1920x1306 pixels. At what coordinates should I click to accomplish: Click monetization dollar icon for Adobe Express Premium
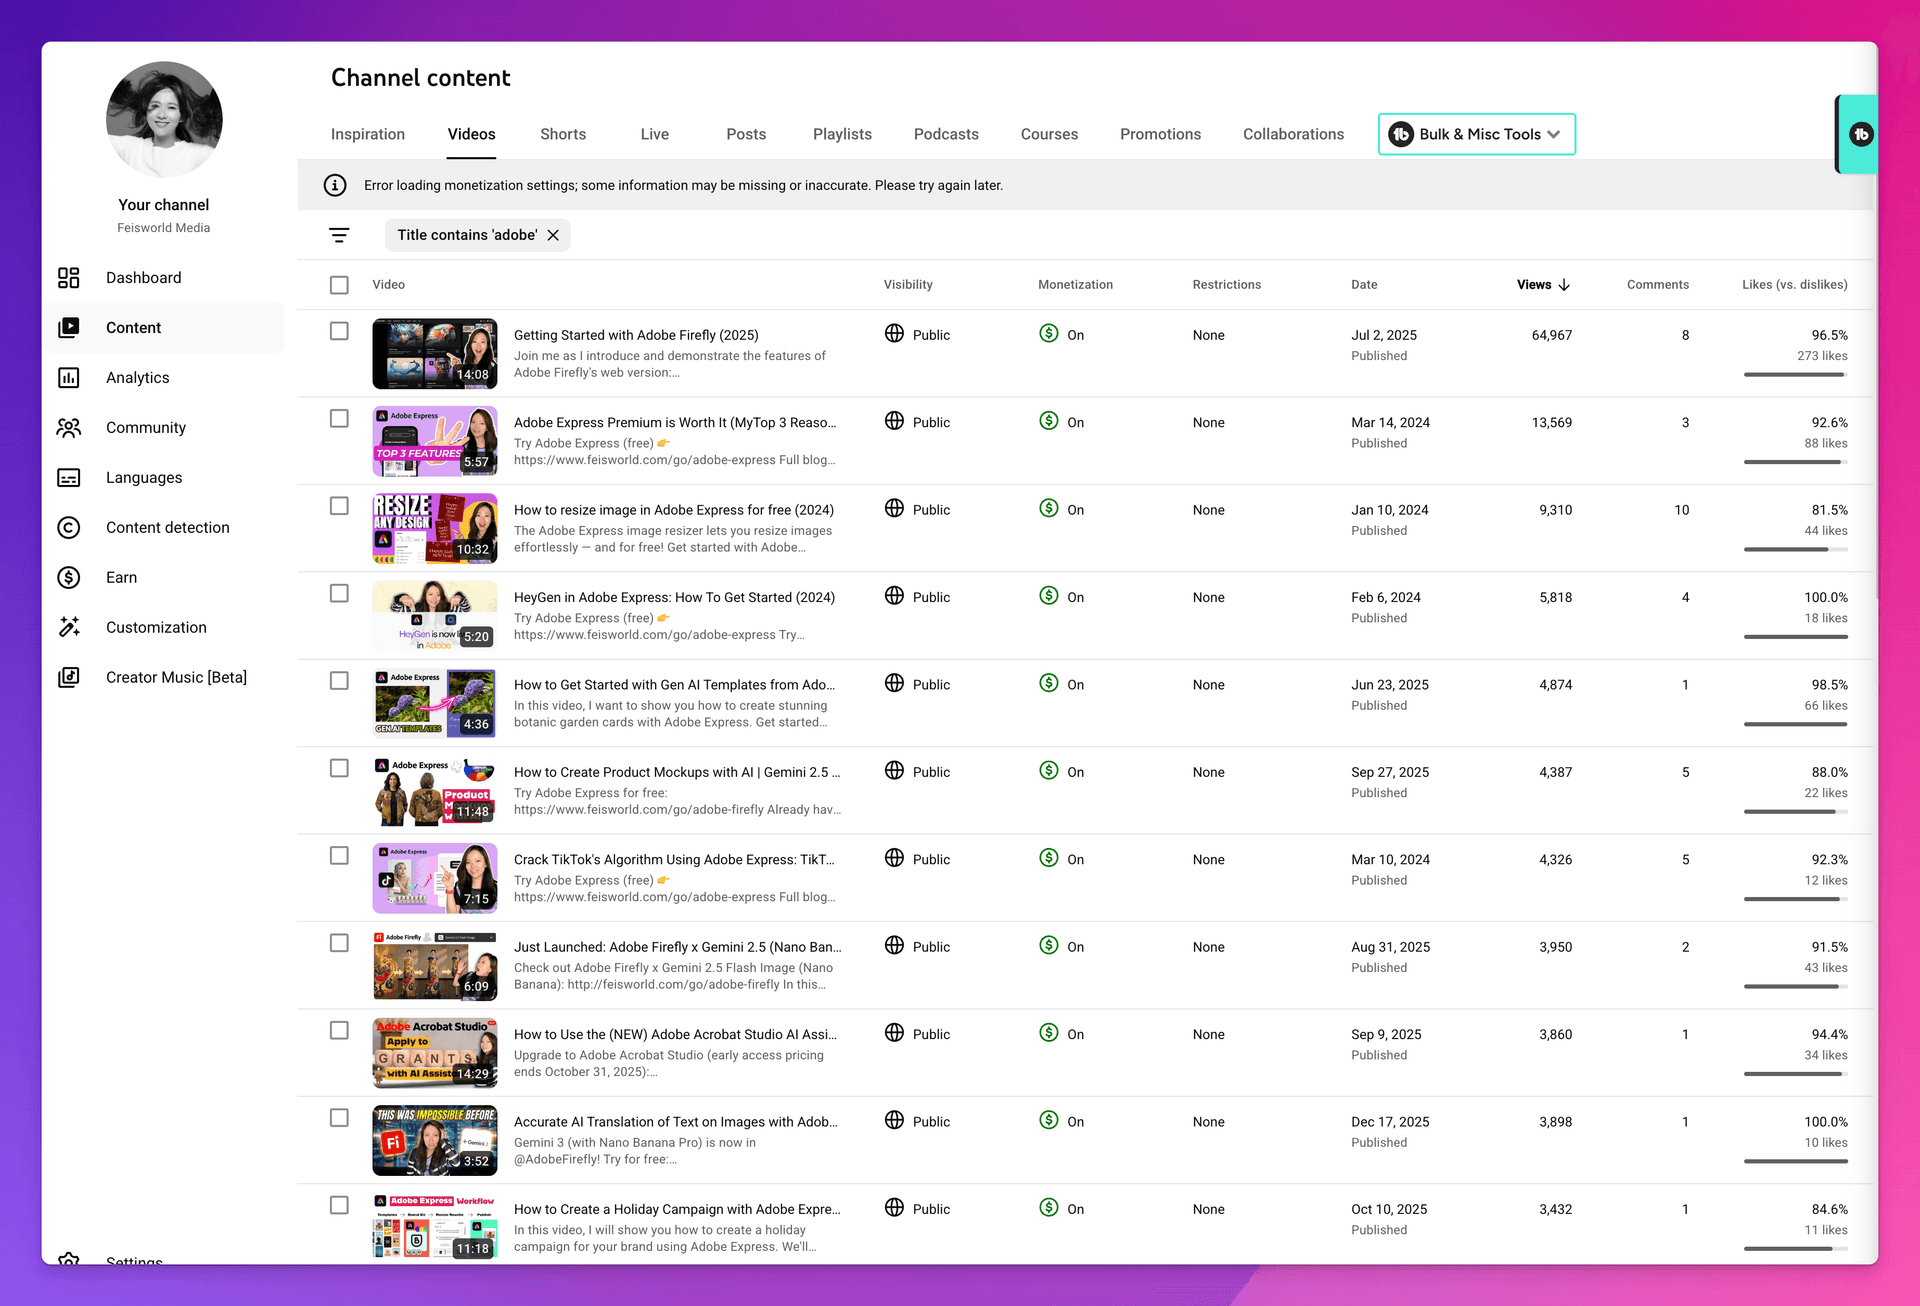[x=1048, y=421]
